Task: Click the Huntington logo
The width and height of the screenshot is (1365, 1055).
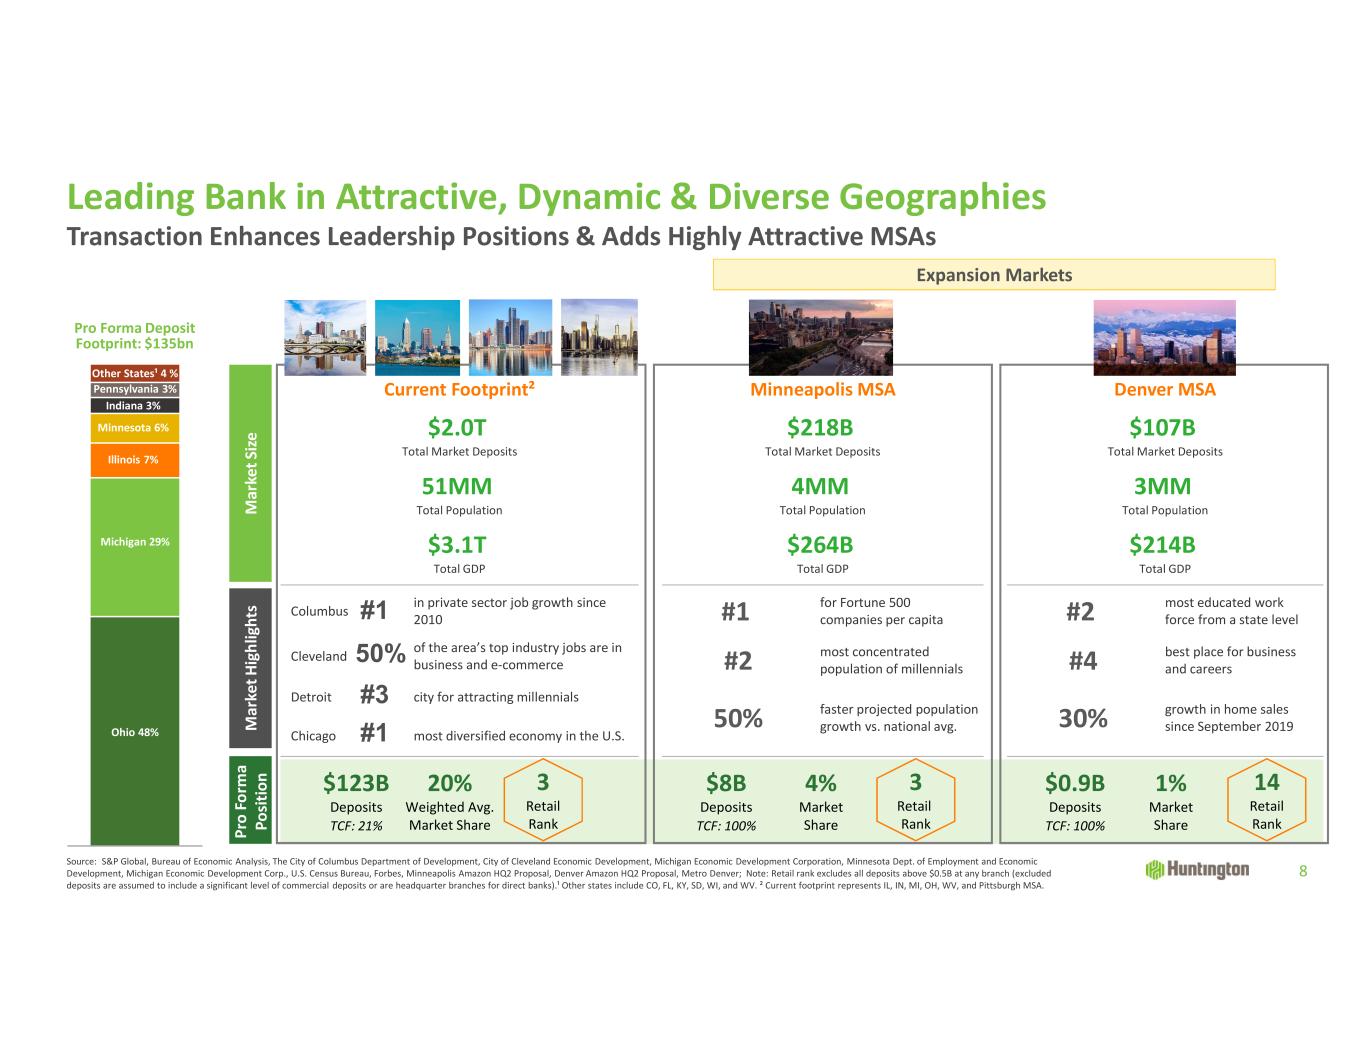Action: (1197, 870)
